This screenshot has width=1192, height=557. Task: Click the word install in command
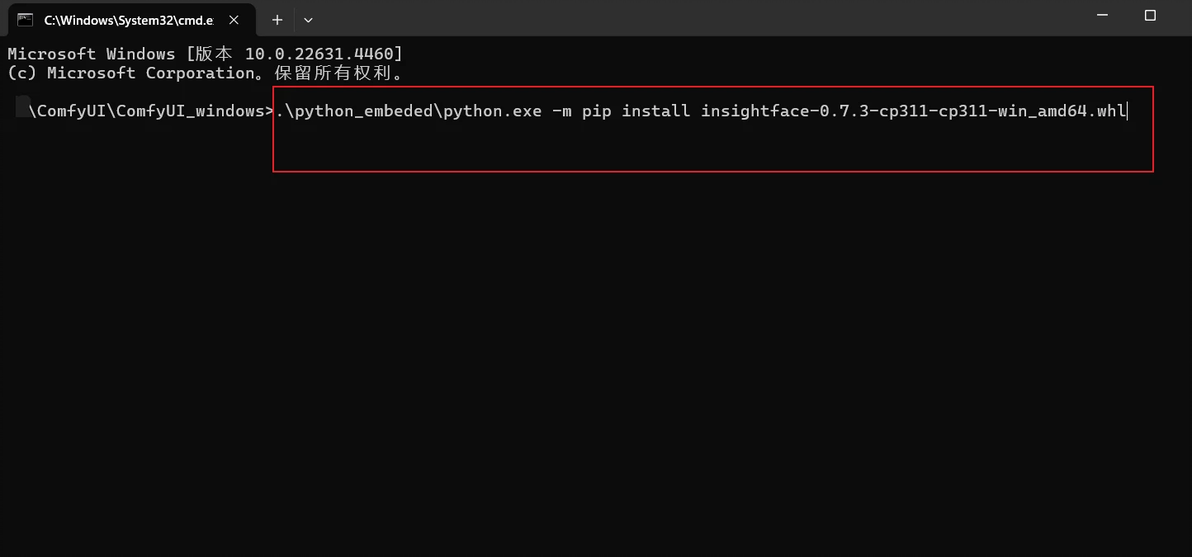pyautogui.click(x=656, y=111)
